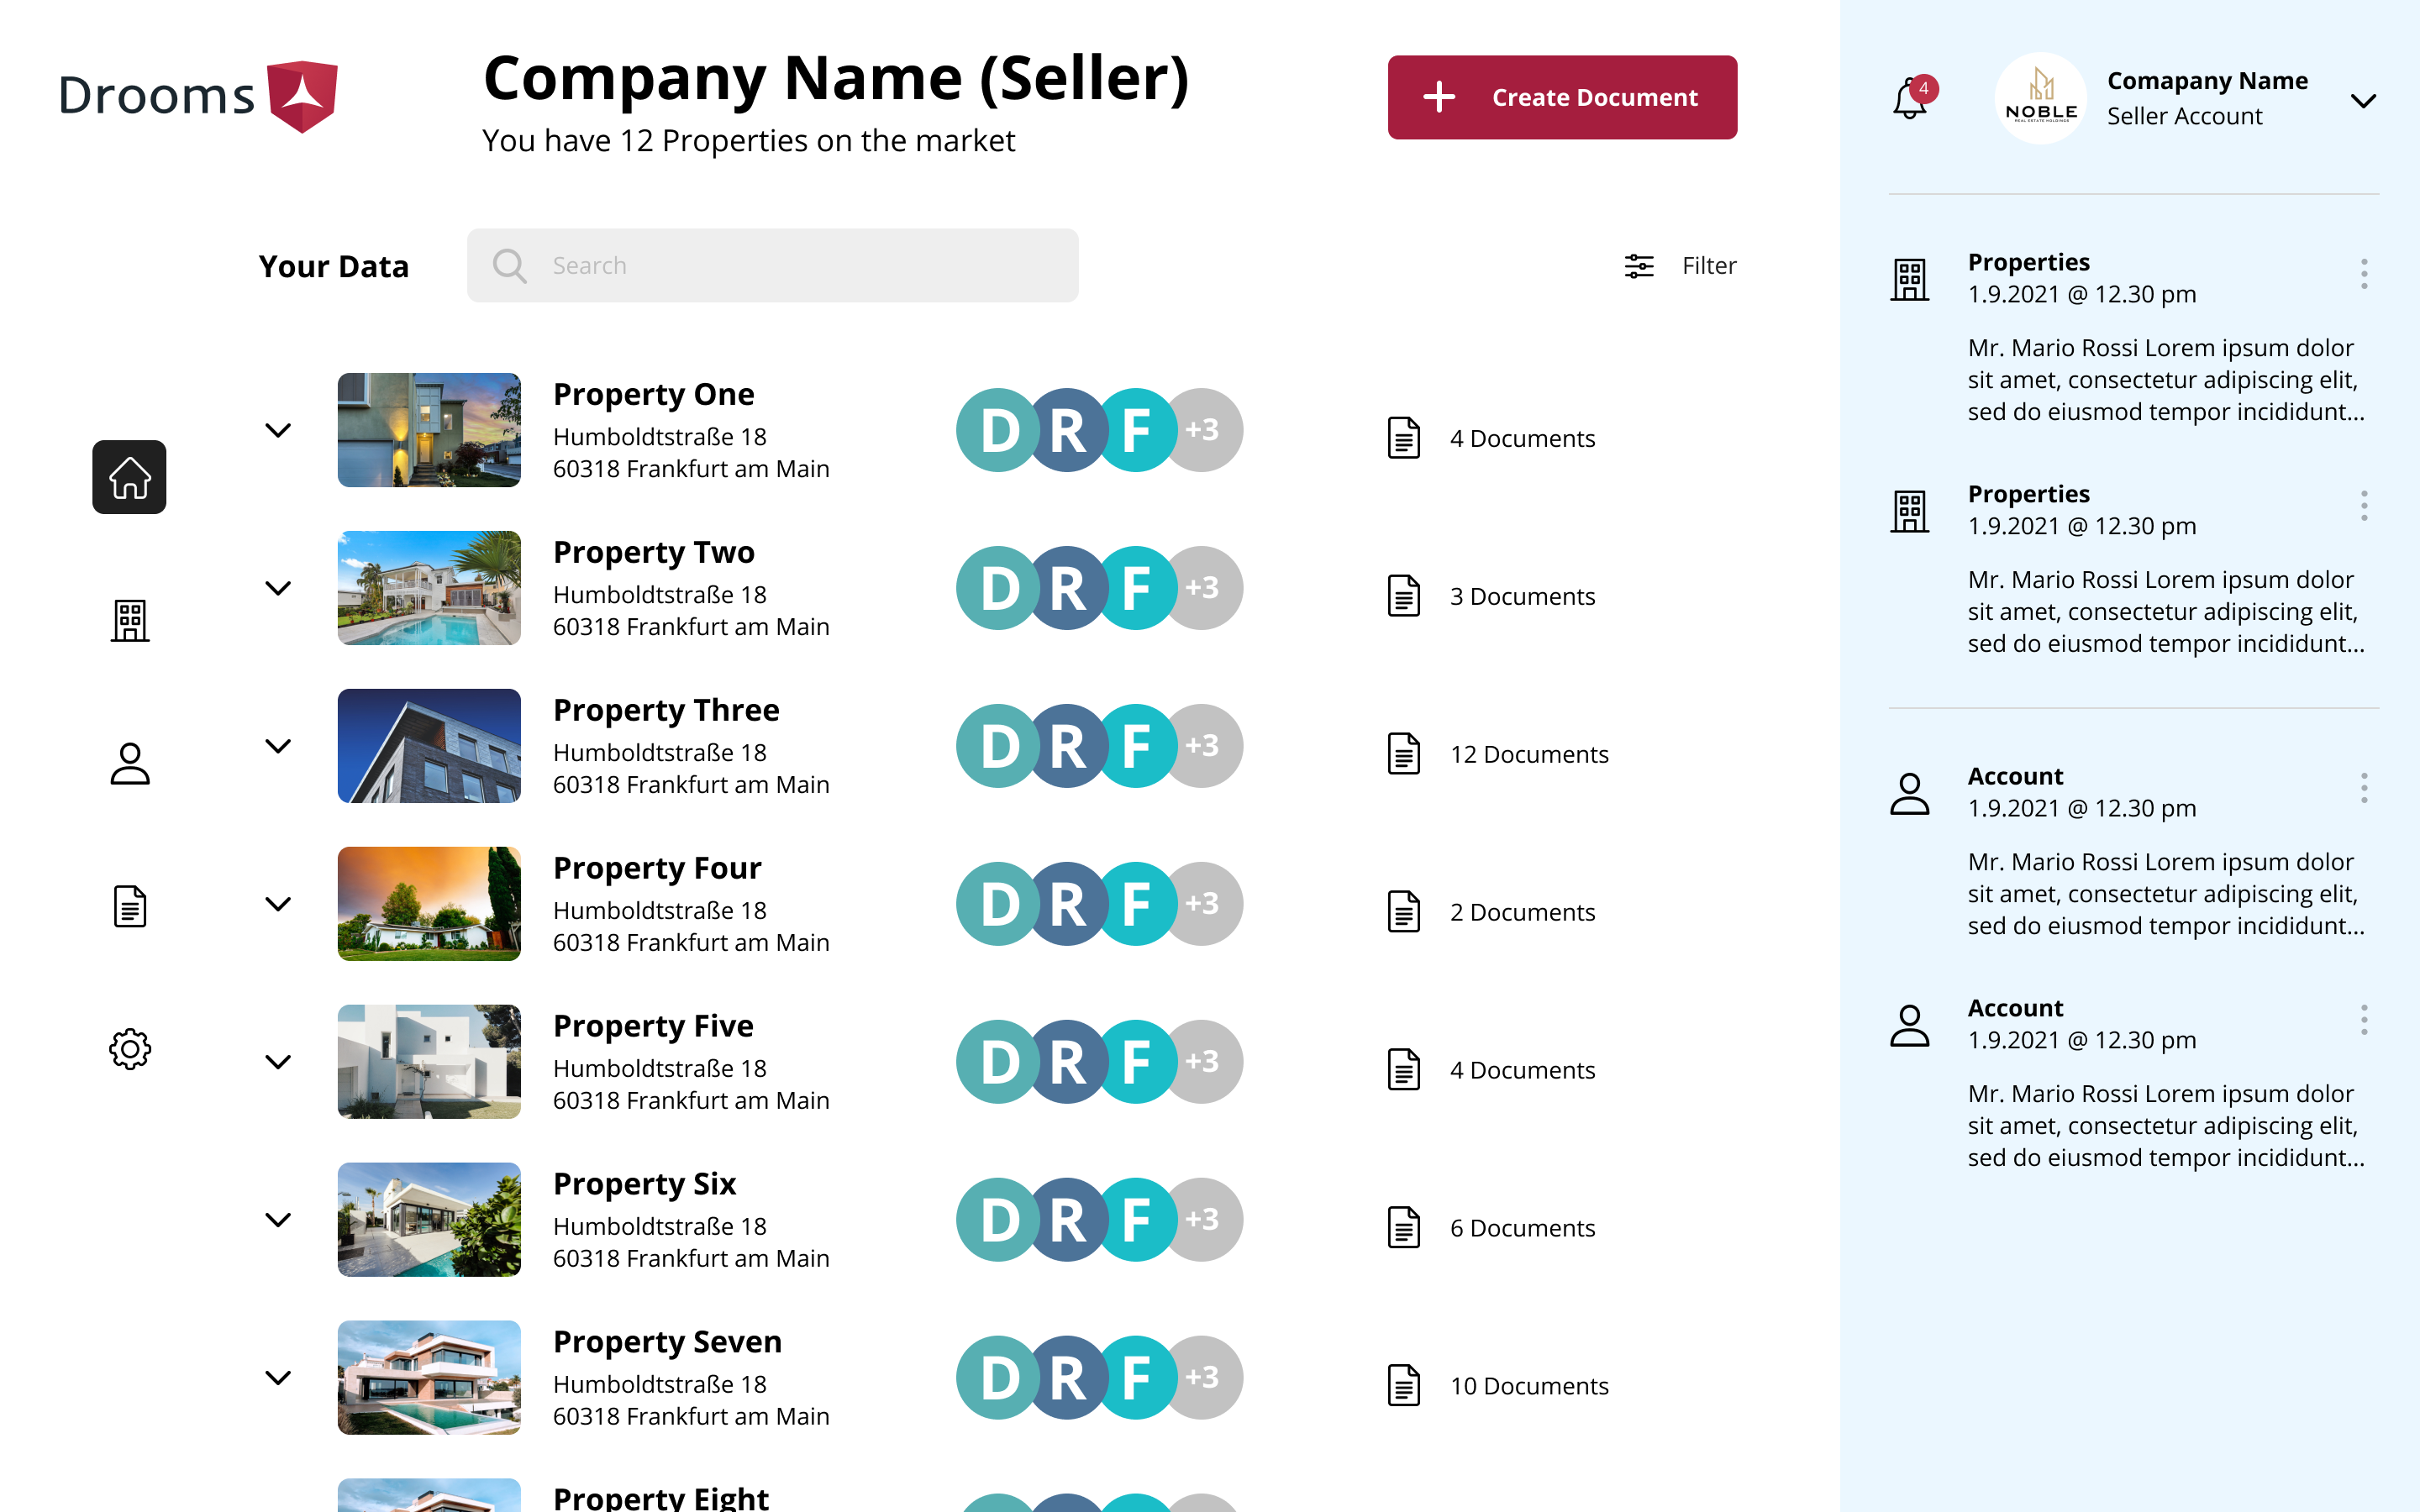Expand the Property Seven row

(x=278, y=1378)
